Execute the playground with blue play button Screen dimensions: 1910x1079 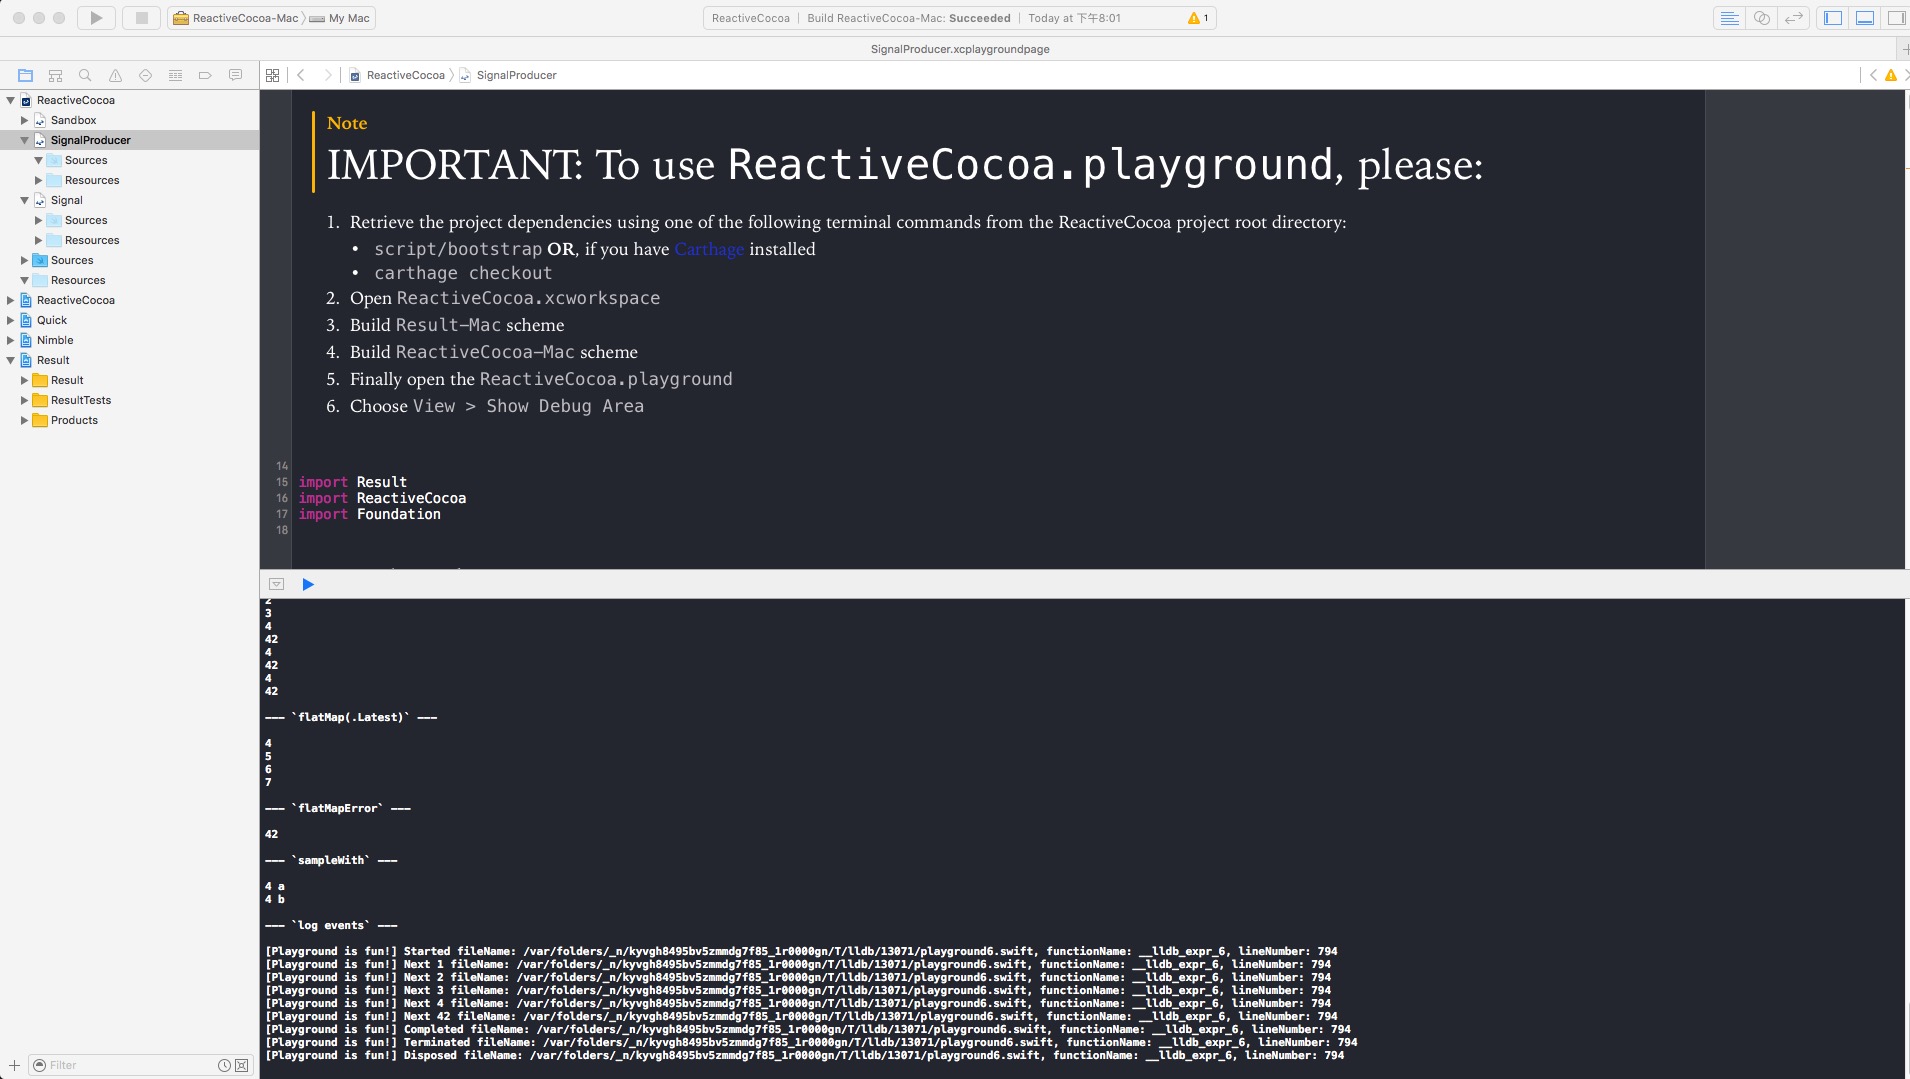(308, 584)
